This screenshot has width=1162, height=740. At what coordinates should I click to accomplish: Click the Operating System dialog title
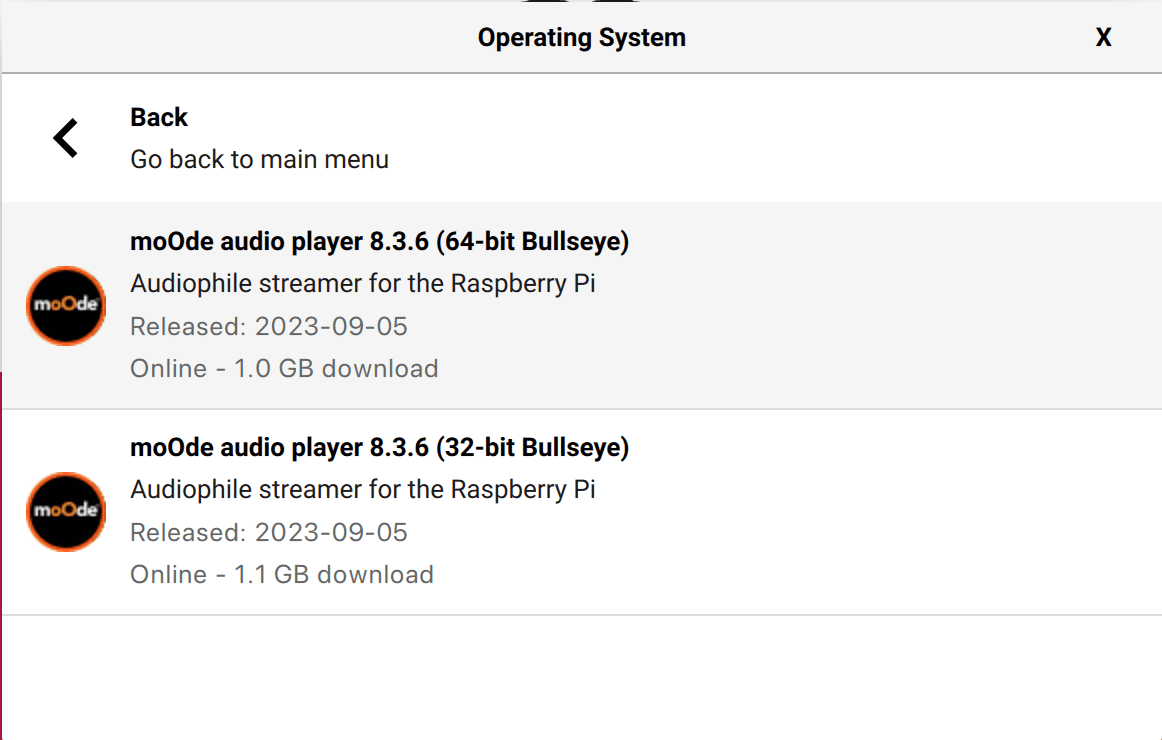[x=582, y=37]
